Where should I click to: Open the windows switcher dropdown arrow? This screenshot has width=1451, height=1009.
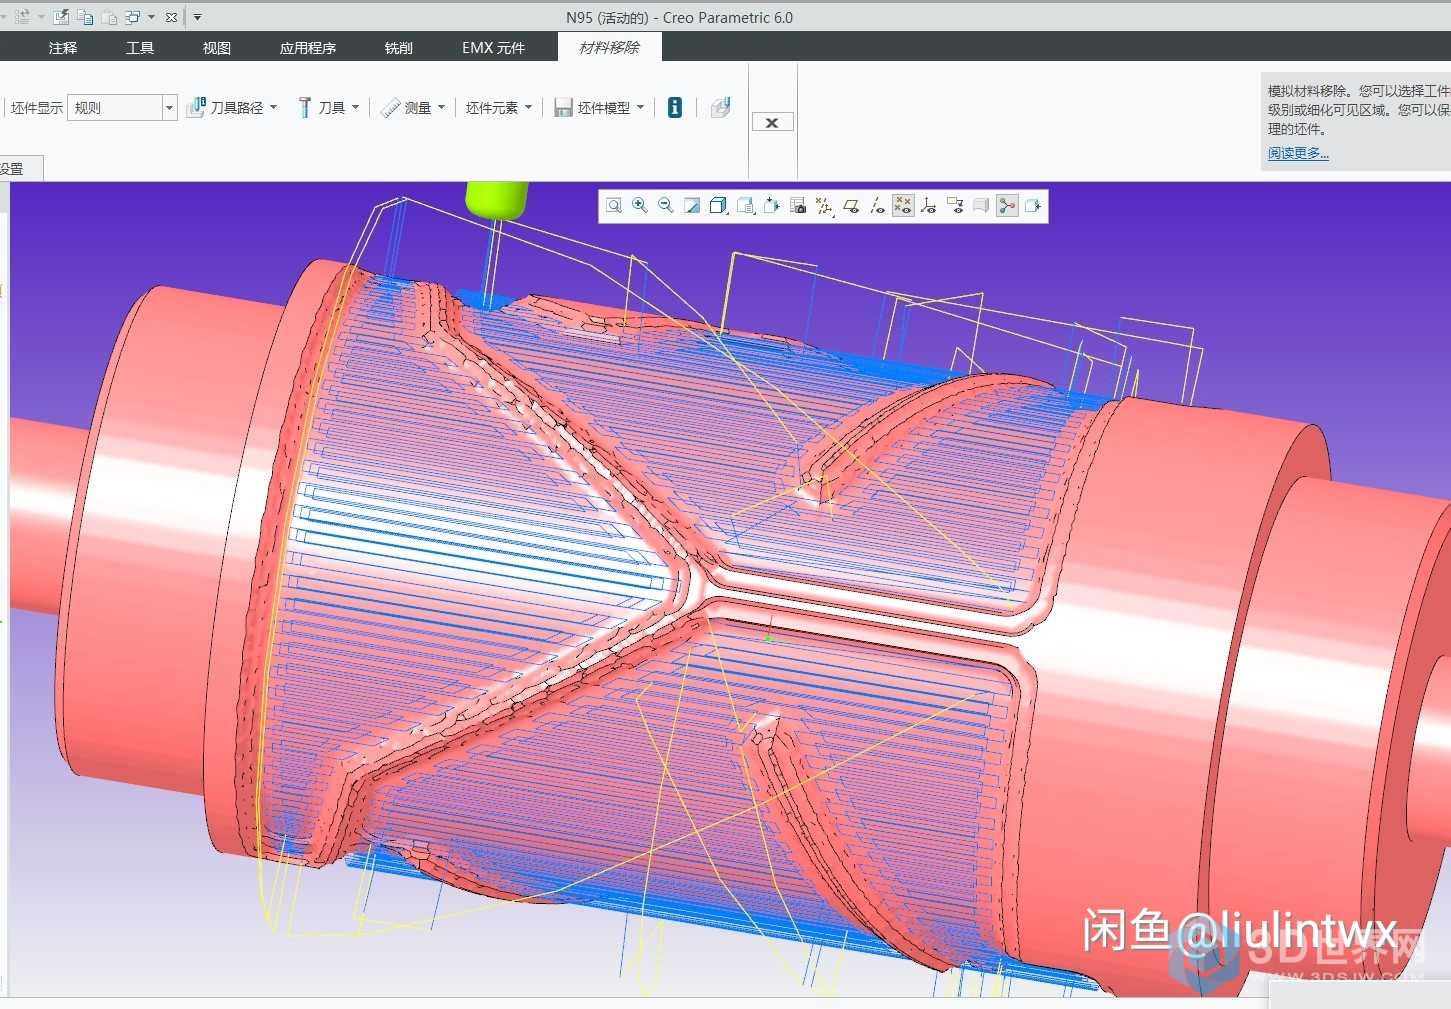point(151,17)
